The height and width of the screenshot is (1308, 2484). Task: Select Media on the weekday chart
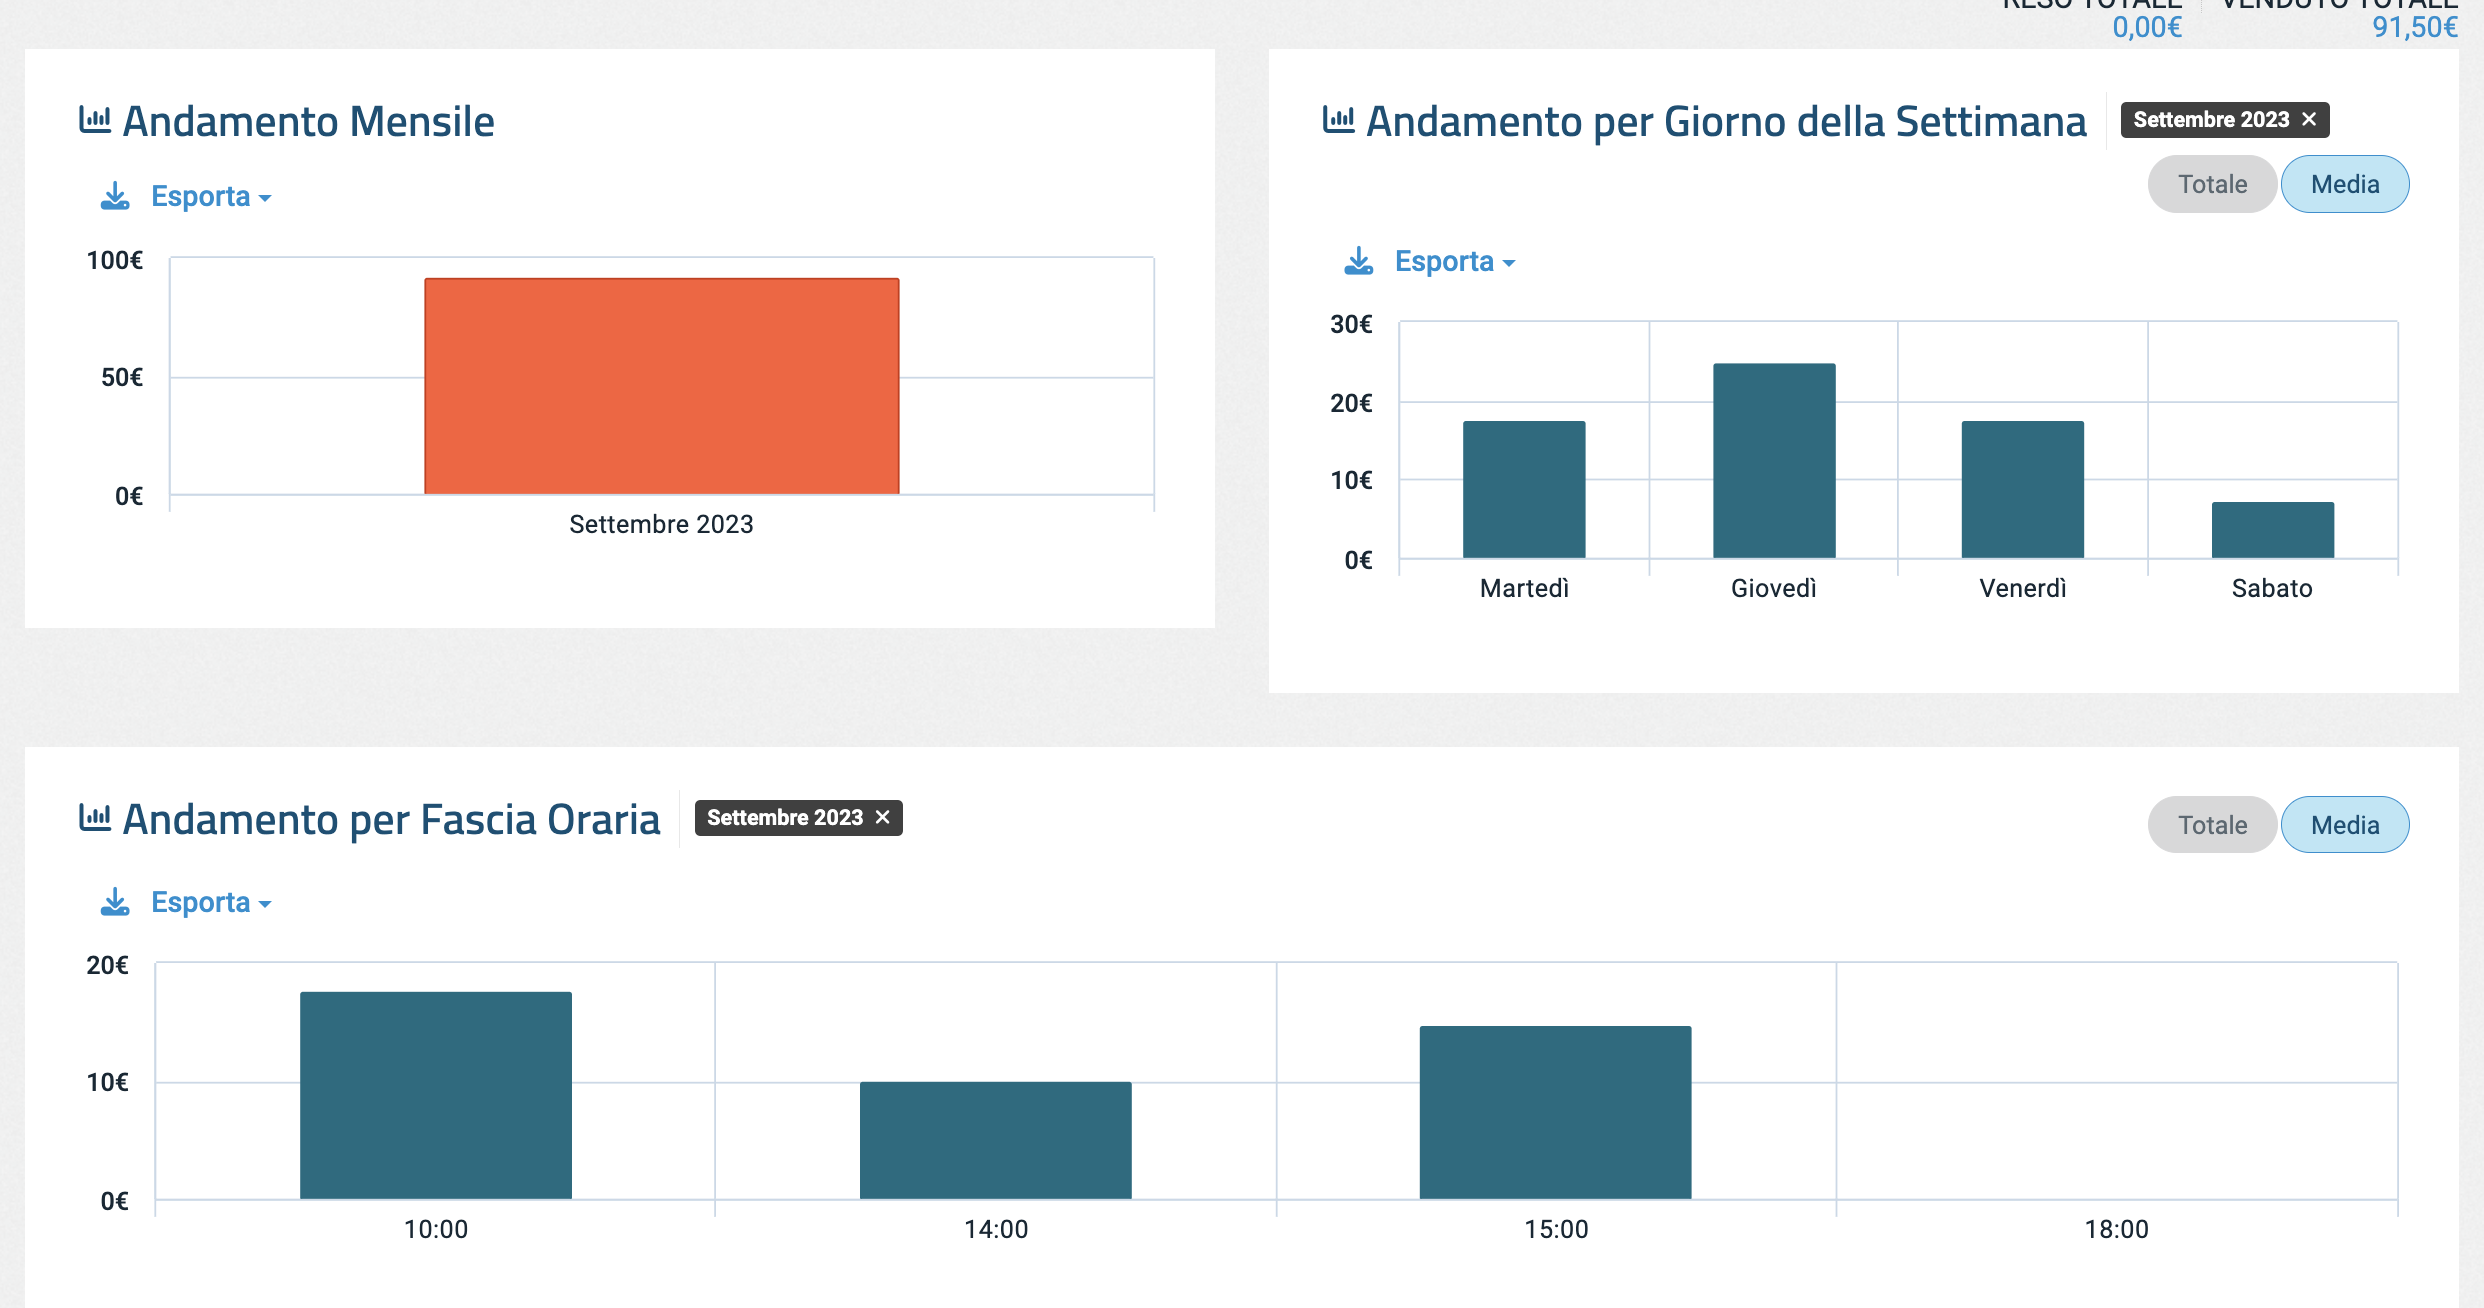[x=2344, y=184]
